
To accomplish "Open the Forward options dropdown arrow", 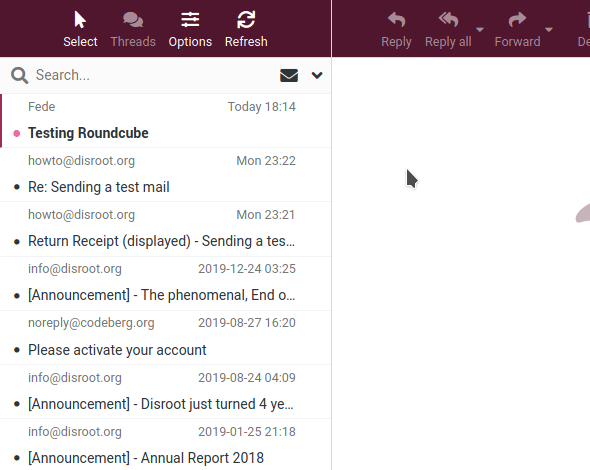I will [x=549, y=29].
